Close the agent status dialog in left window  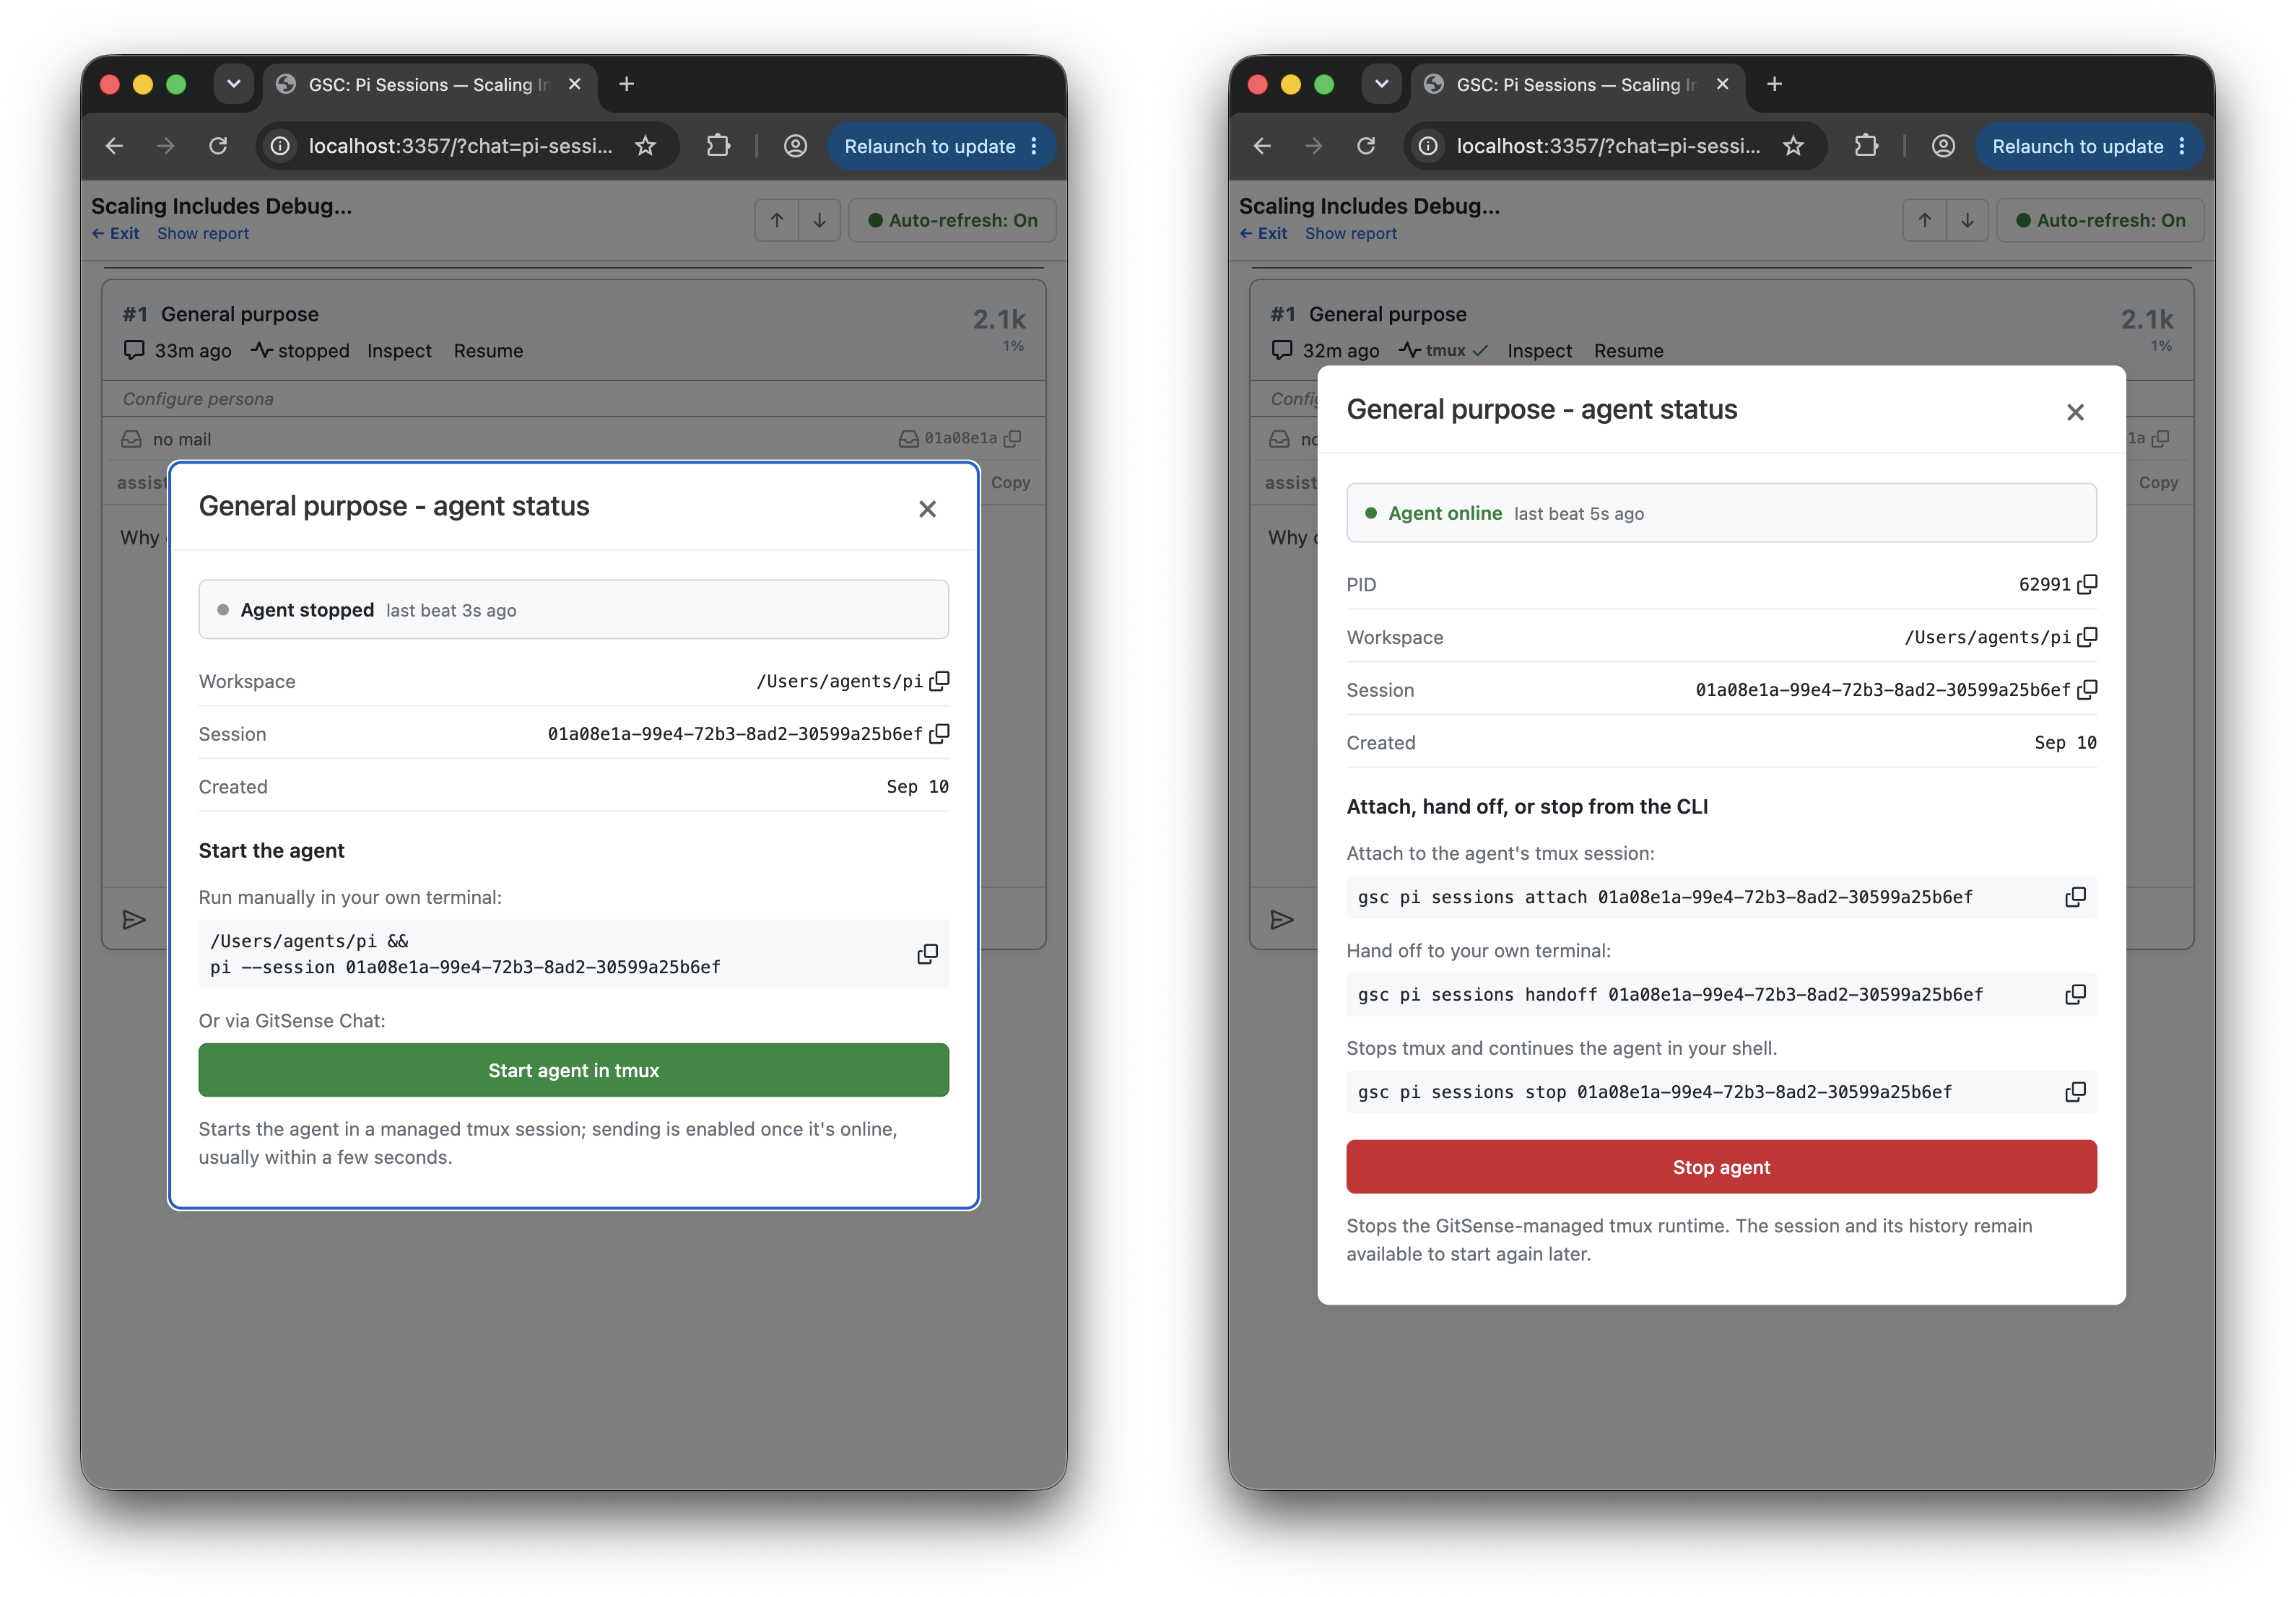click(x=927, y=509)
